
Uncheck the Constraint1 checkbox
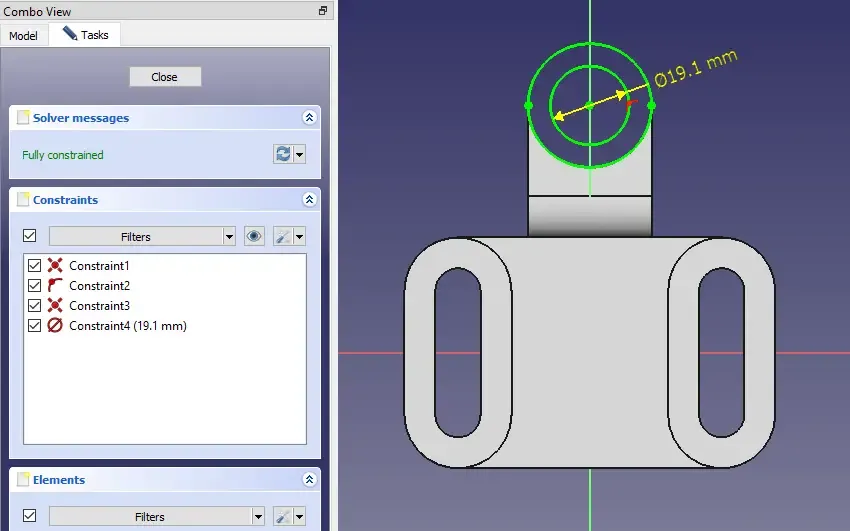34,266
